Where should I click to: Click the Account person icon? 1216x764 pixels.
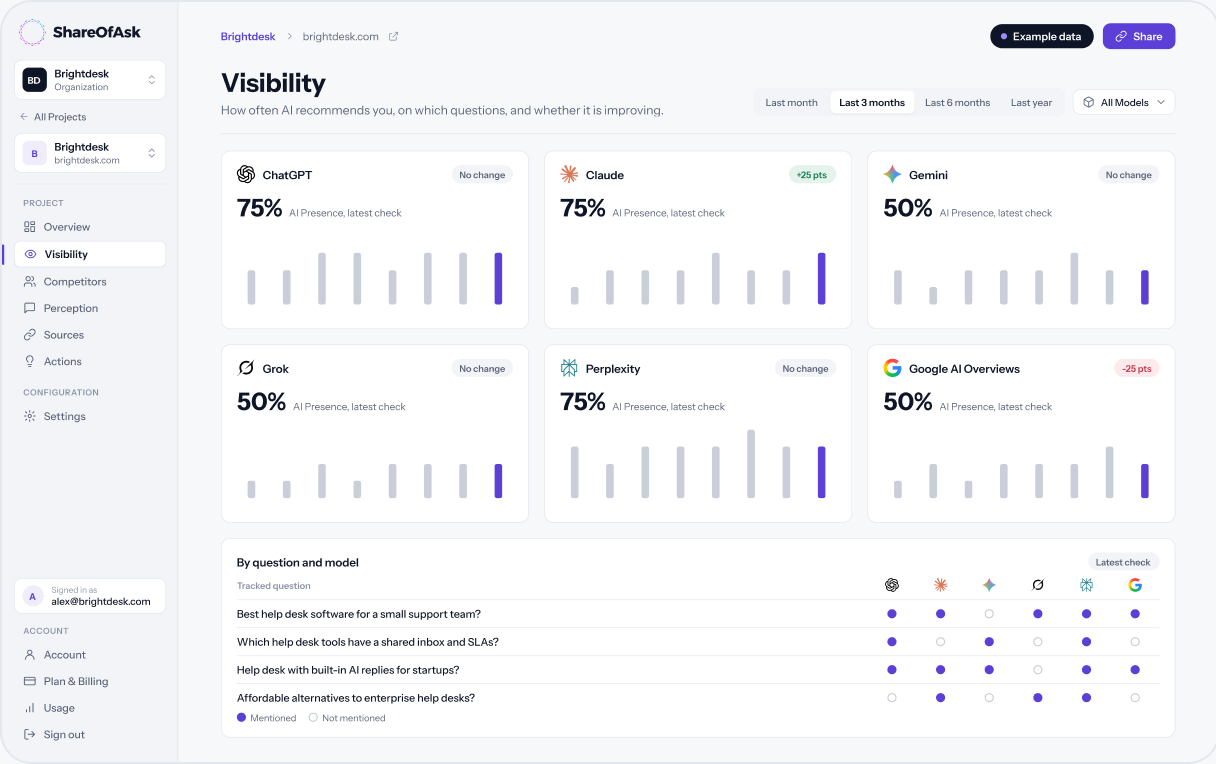(x=30, y=655)
